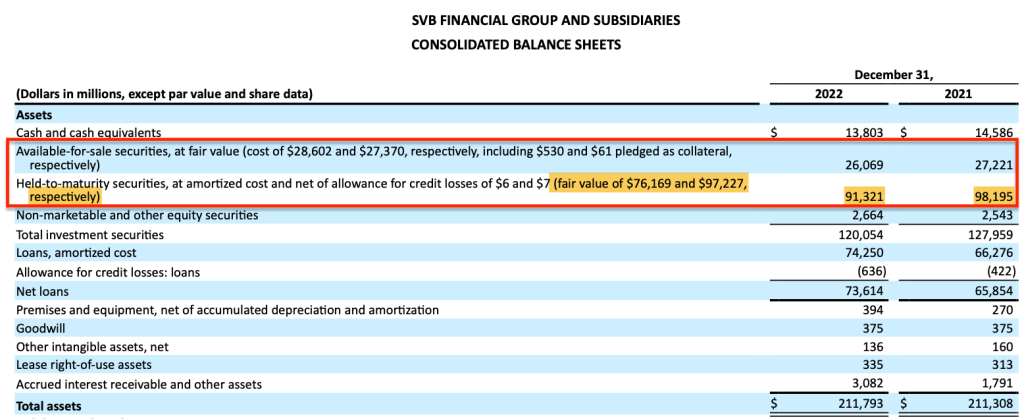Image resolution: width=1024 pixels, height=419 pixels.
Task: Click the 'Cash and cash equivalents' row label
Action: pyautogui.click(x=88, y=132)
